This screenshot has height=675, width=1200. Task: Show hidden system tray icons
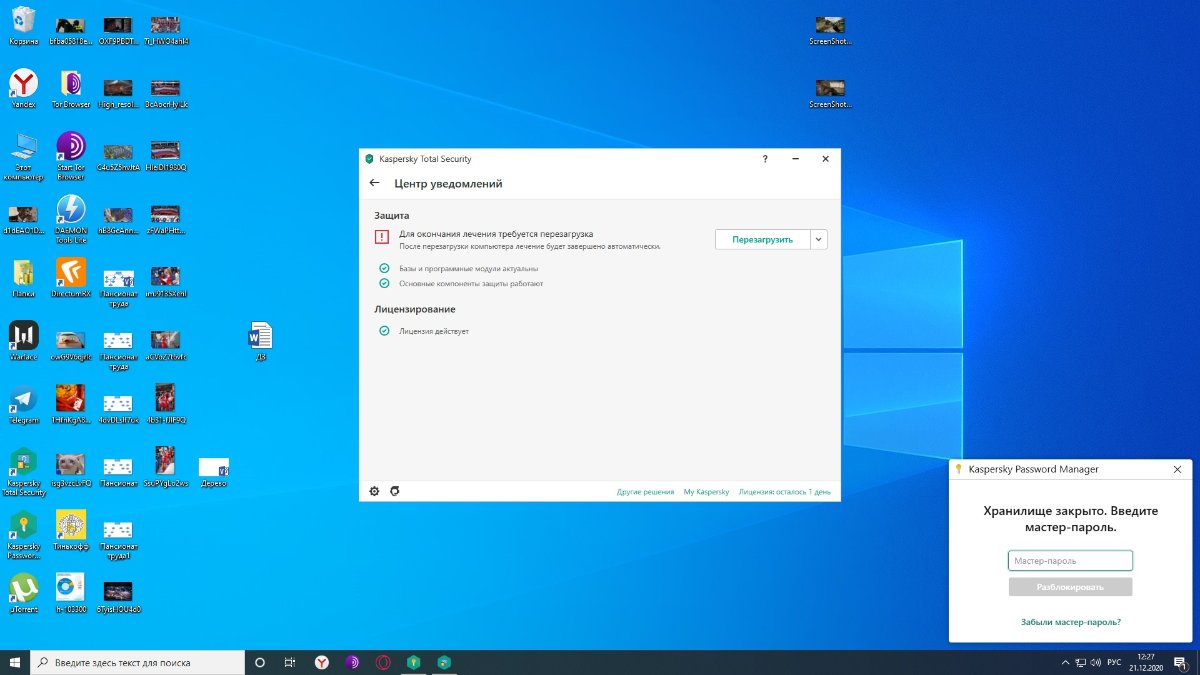(x=1065, y=663)
